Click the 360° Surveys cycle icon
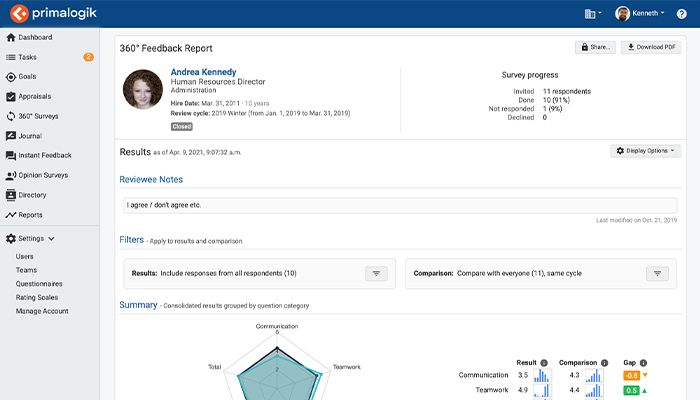Viewport: 700px width, 400px height. (11, 116)
